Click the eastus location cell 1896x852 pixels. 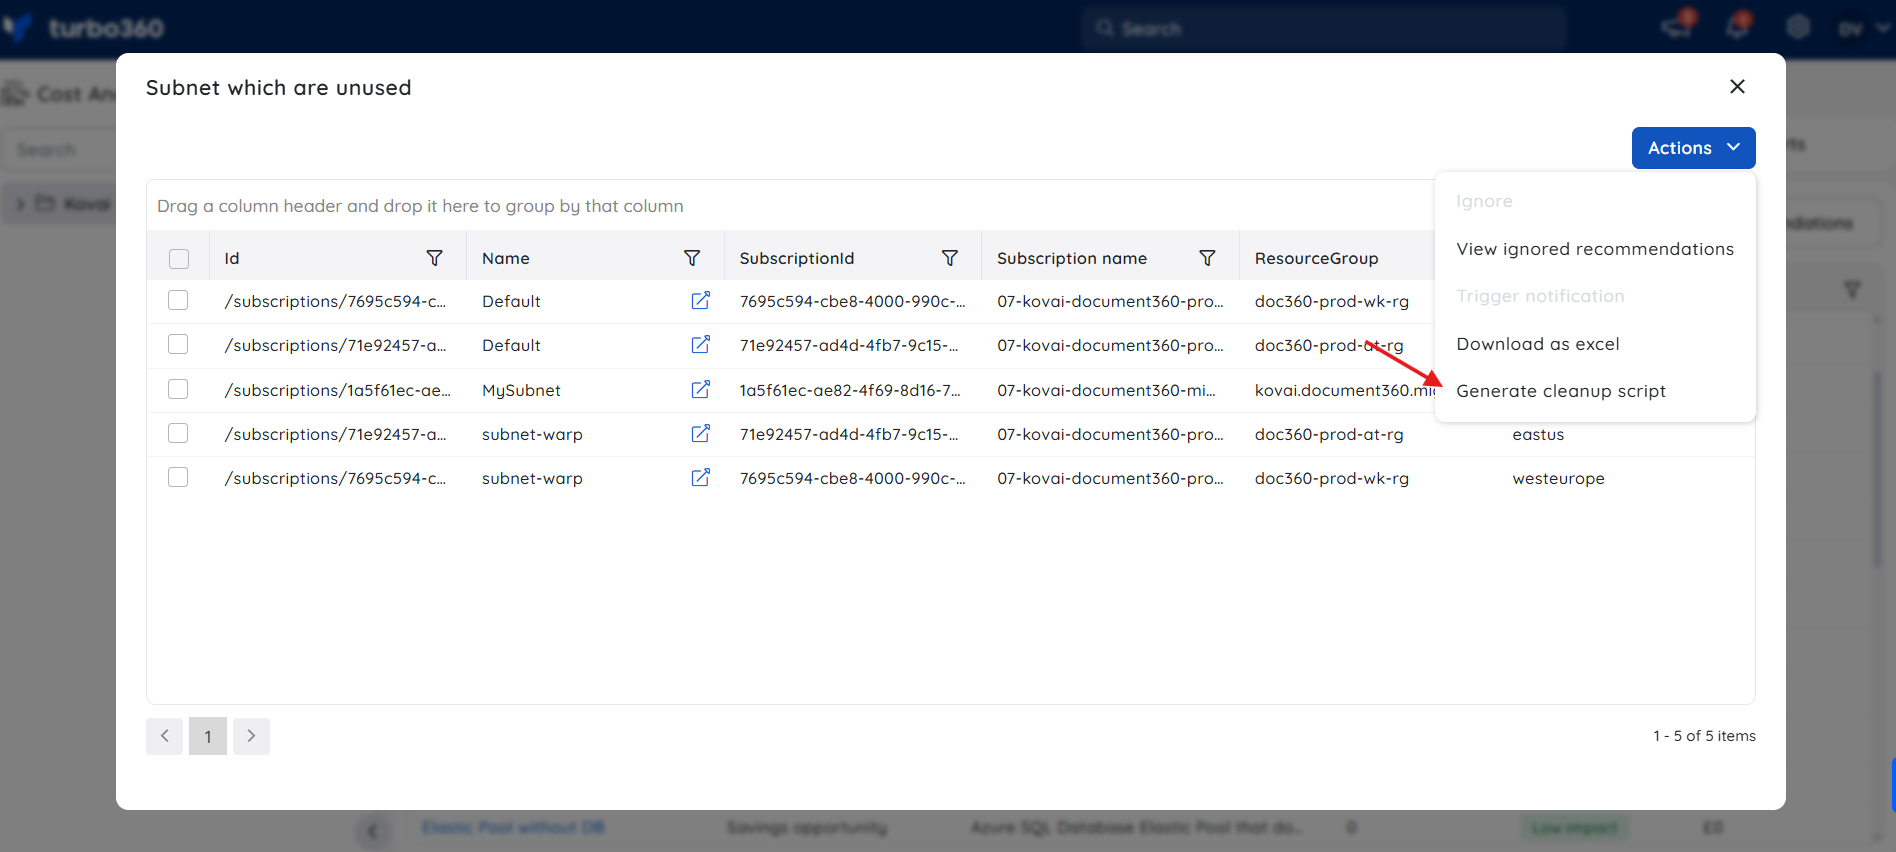[1538, 434]
